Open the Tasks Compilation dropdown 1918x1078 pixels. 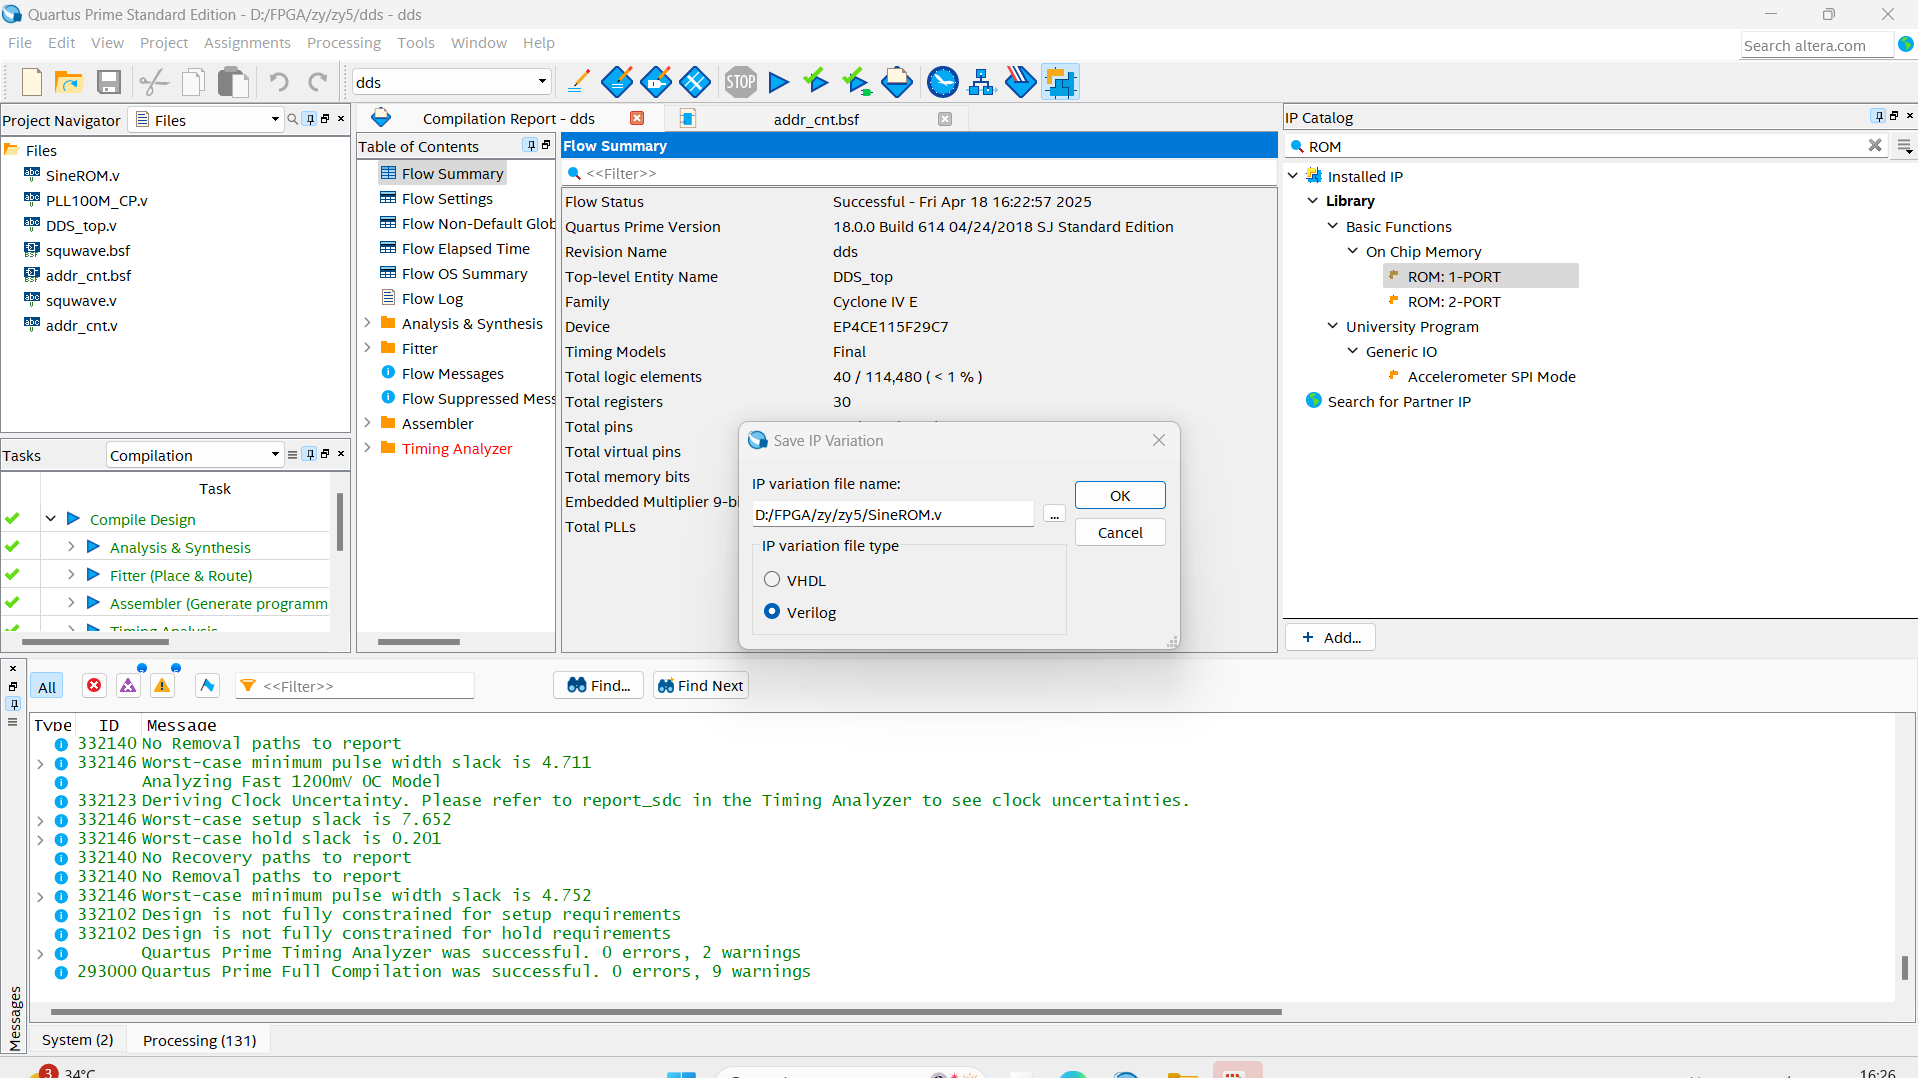click(x=276, y=455)
